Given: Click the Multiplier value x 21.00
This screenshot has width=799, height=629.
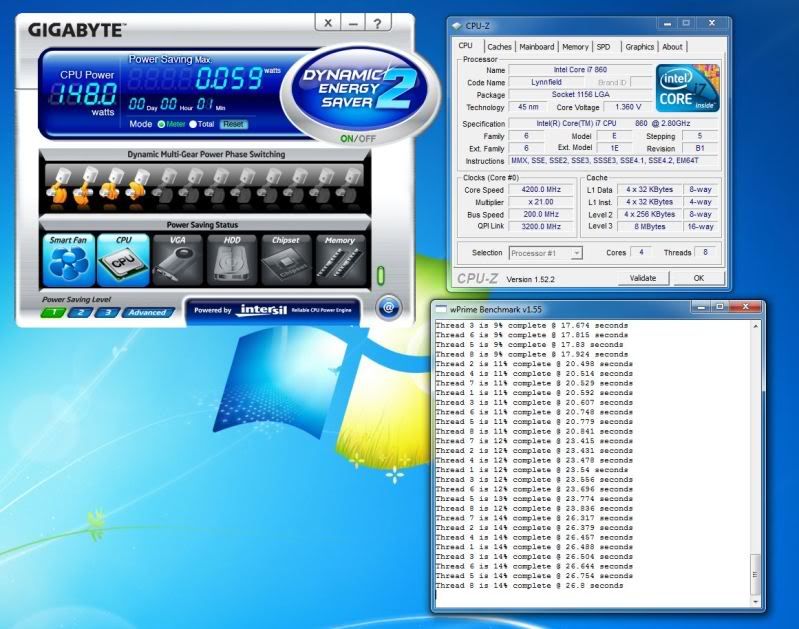Looking at the screenshot, I should click(x=541, y=202).
